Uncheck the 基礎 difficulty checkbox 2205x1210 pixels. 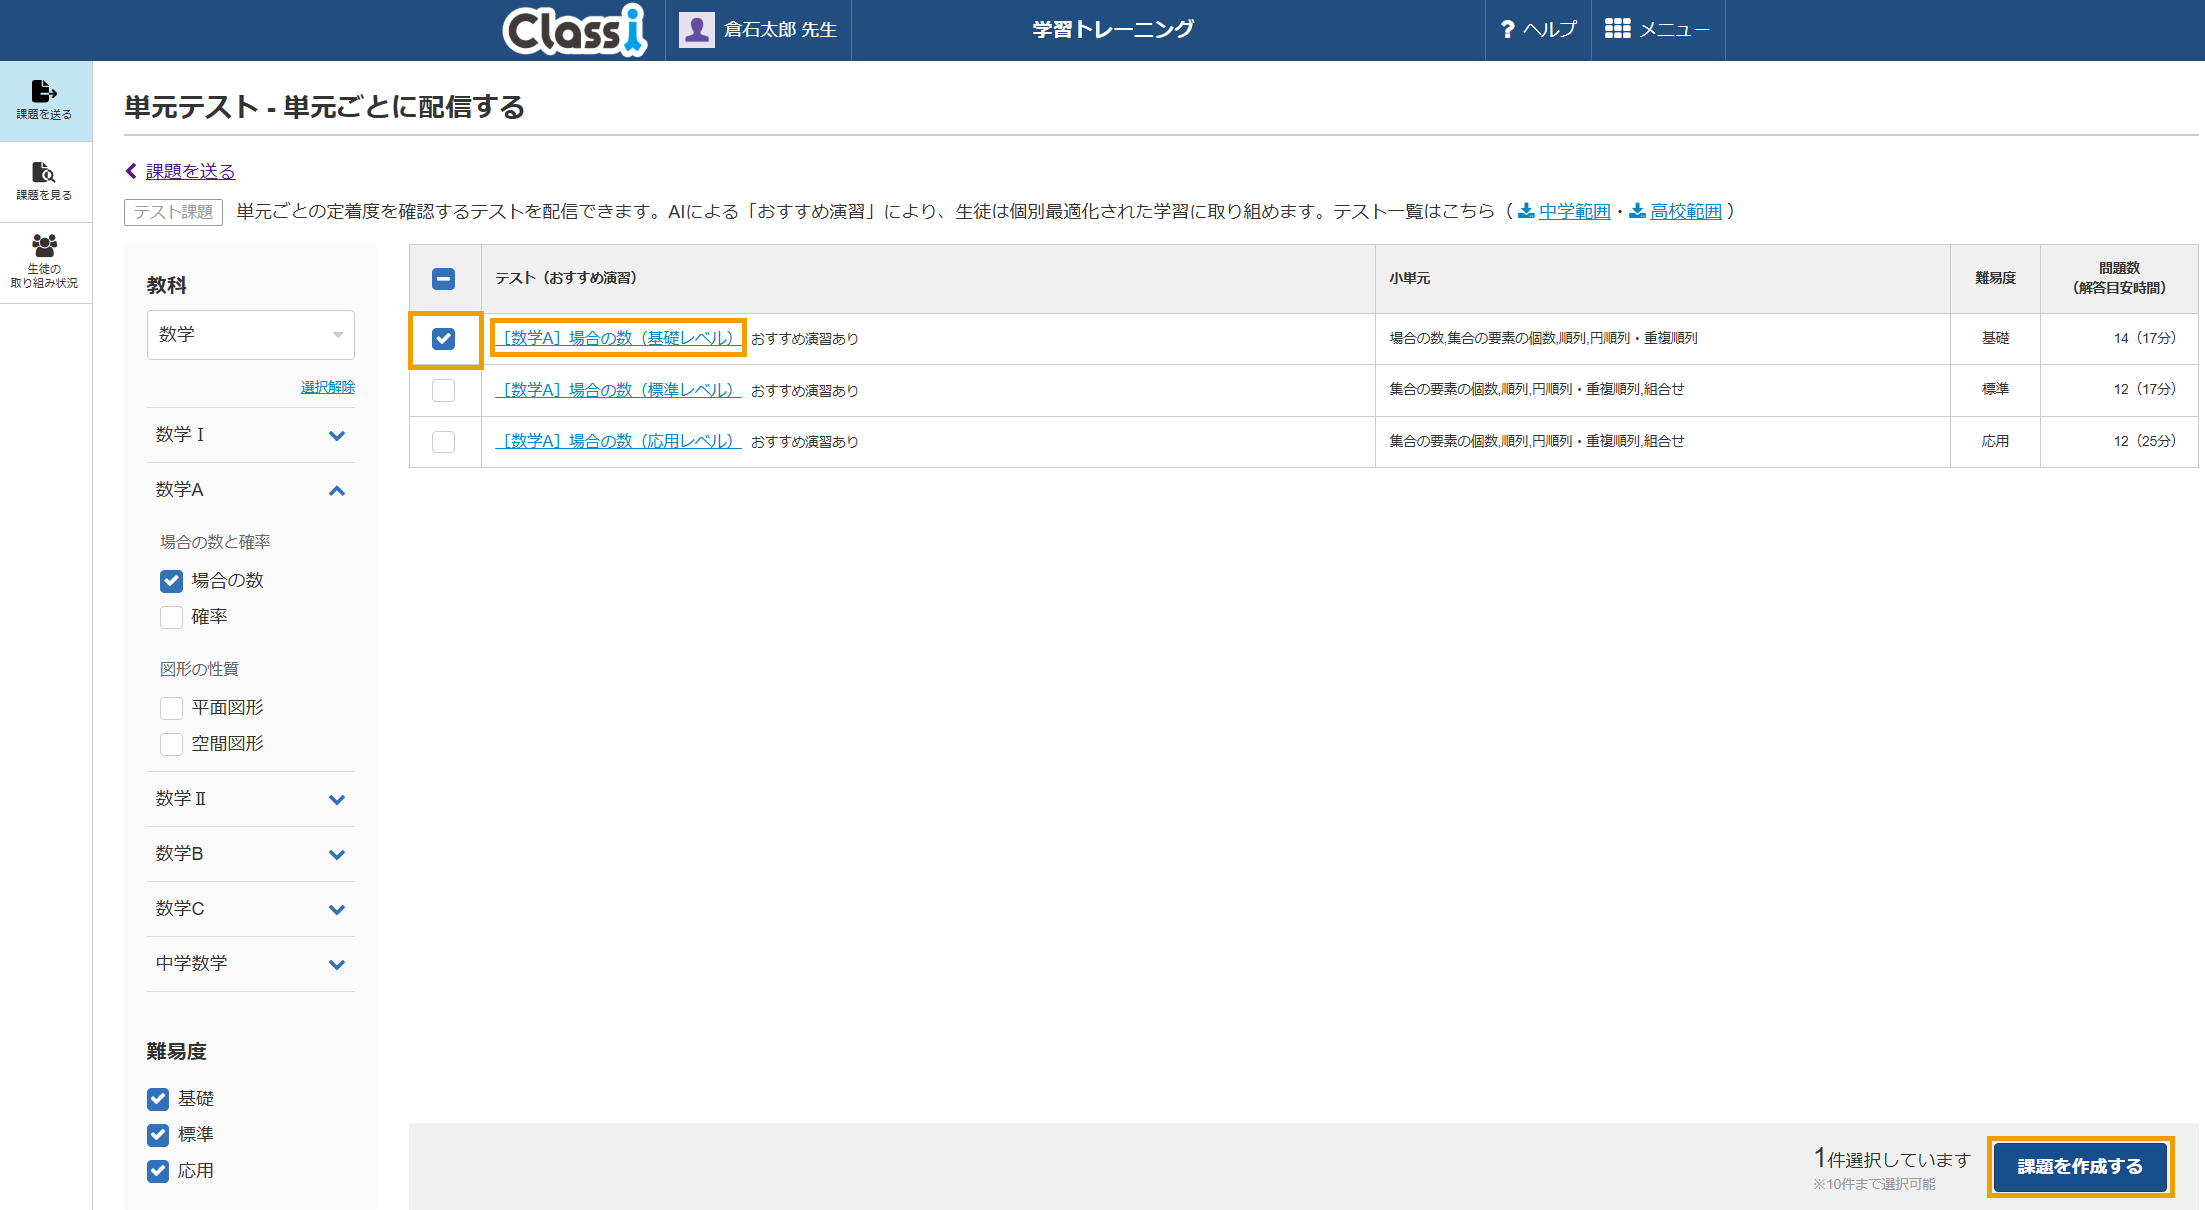(x=158, y=1099)
